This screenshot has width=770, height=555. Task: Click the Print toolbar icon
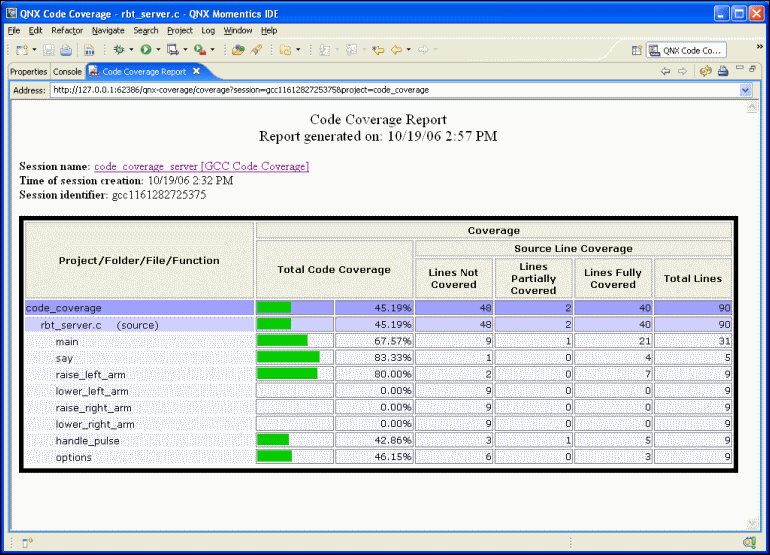tap(66, 50)
